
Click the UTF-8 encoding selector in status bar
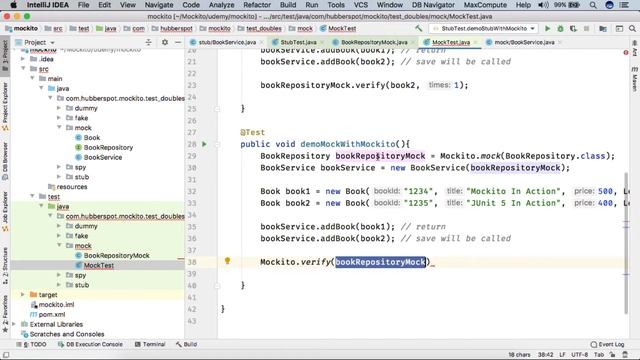580,355
